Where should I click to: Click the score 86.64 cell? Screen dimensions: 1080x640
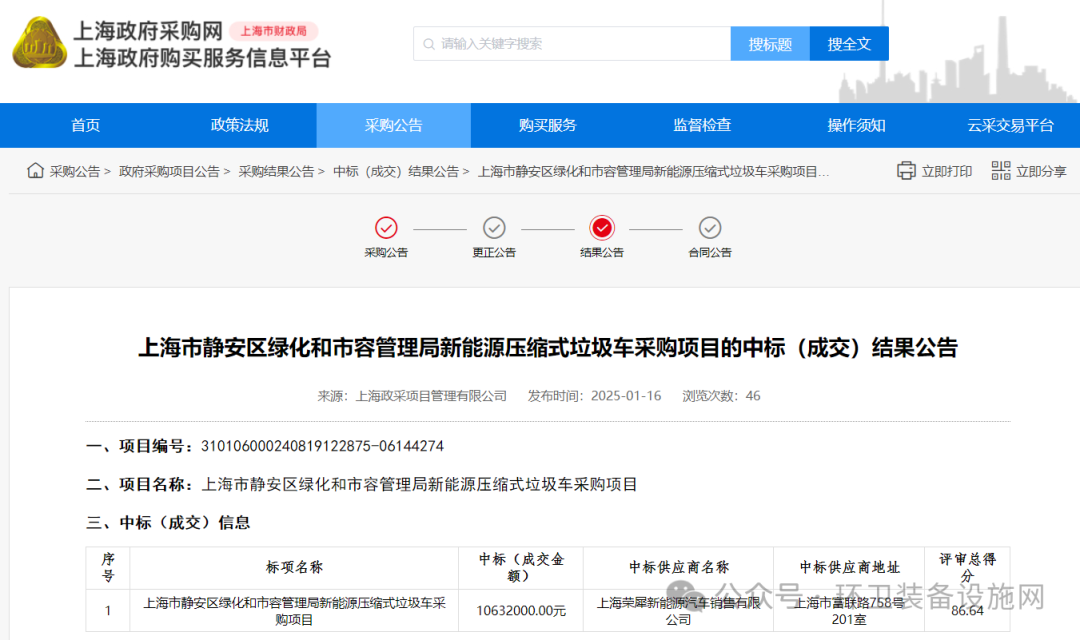click(x=967, y=610)
